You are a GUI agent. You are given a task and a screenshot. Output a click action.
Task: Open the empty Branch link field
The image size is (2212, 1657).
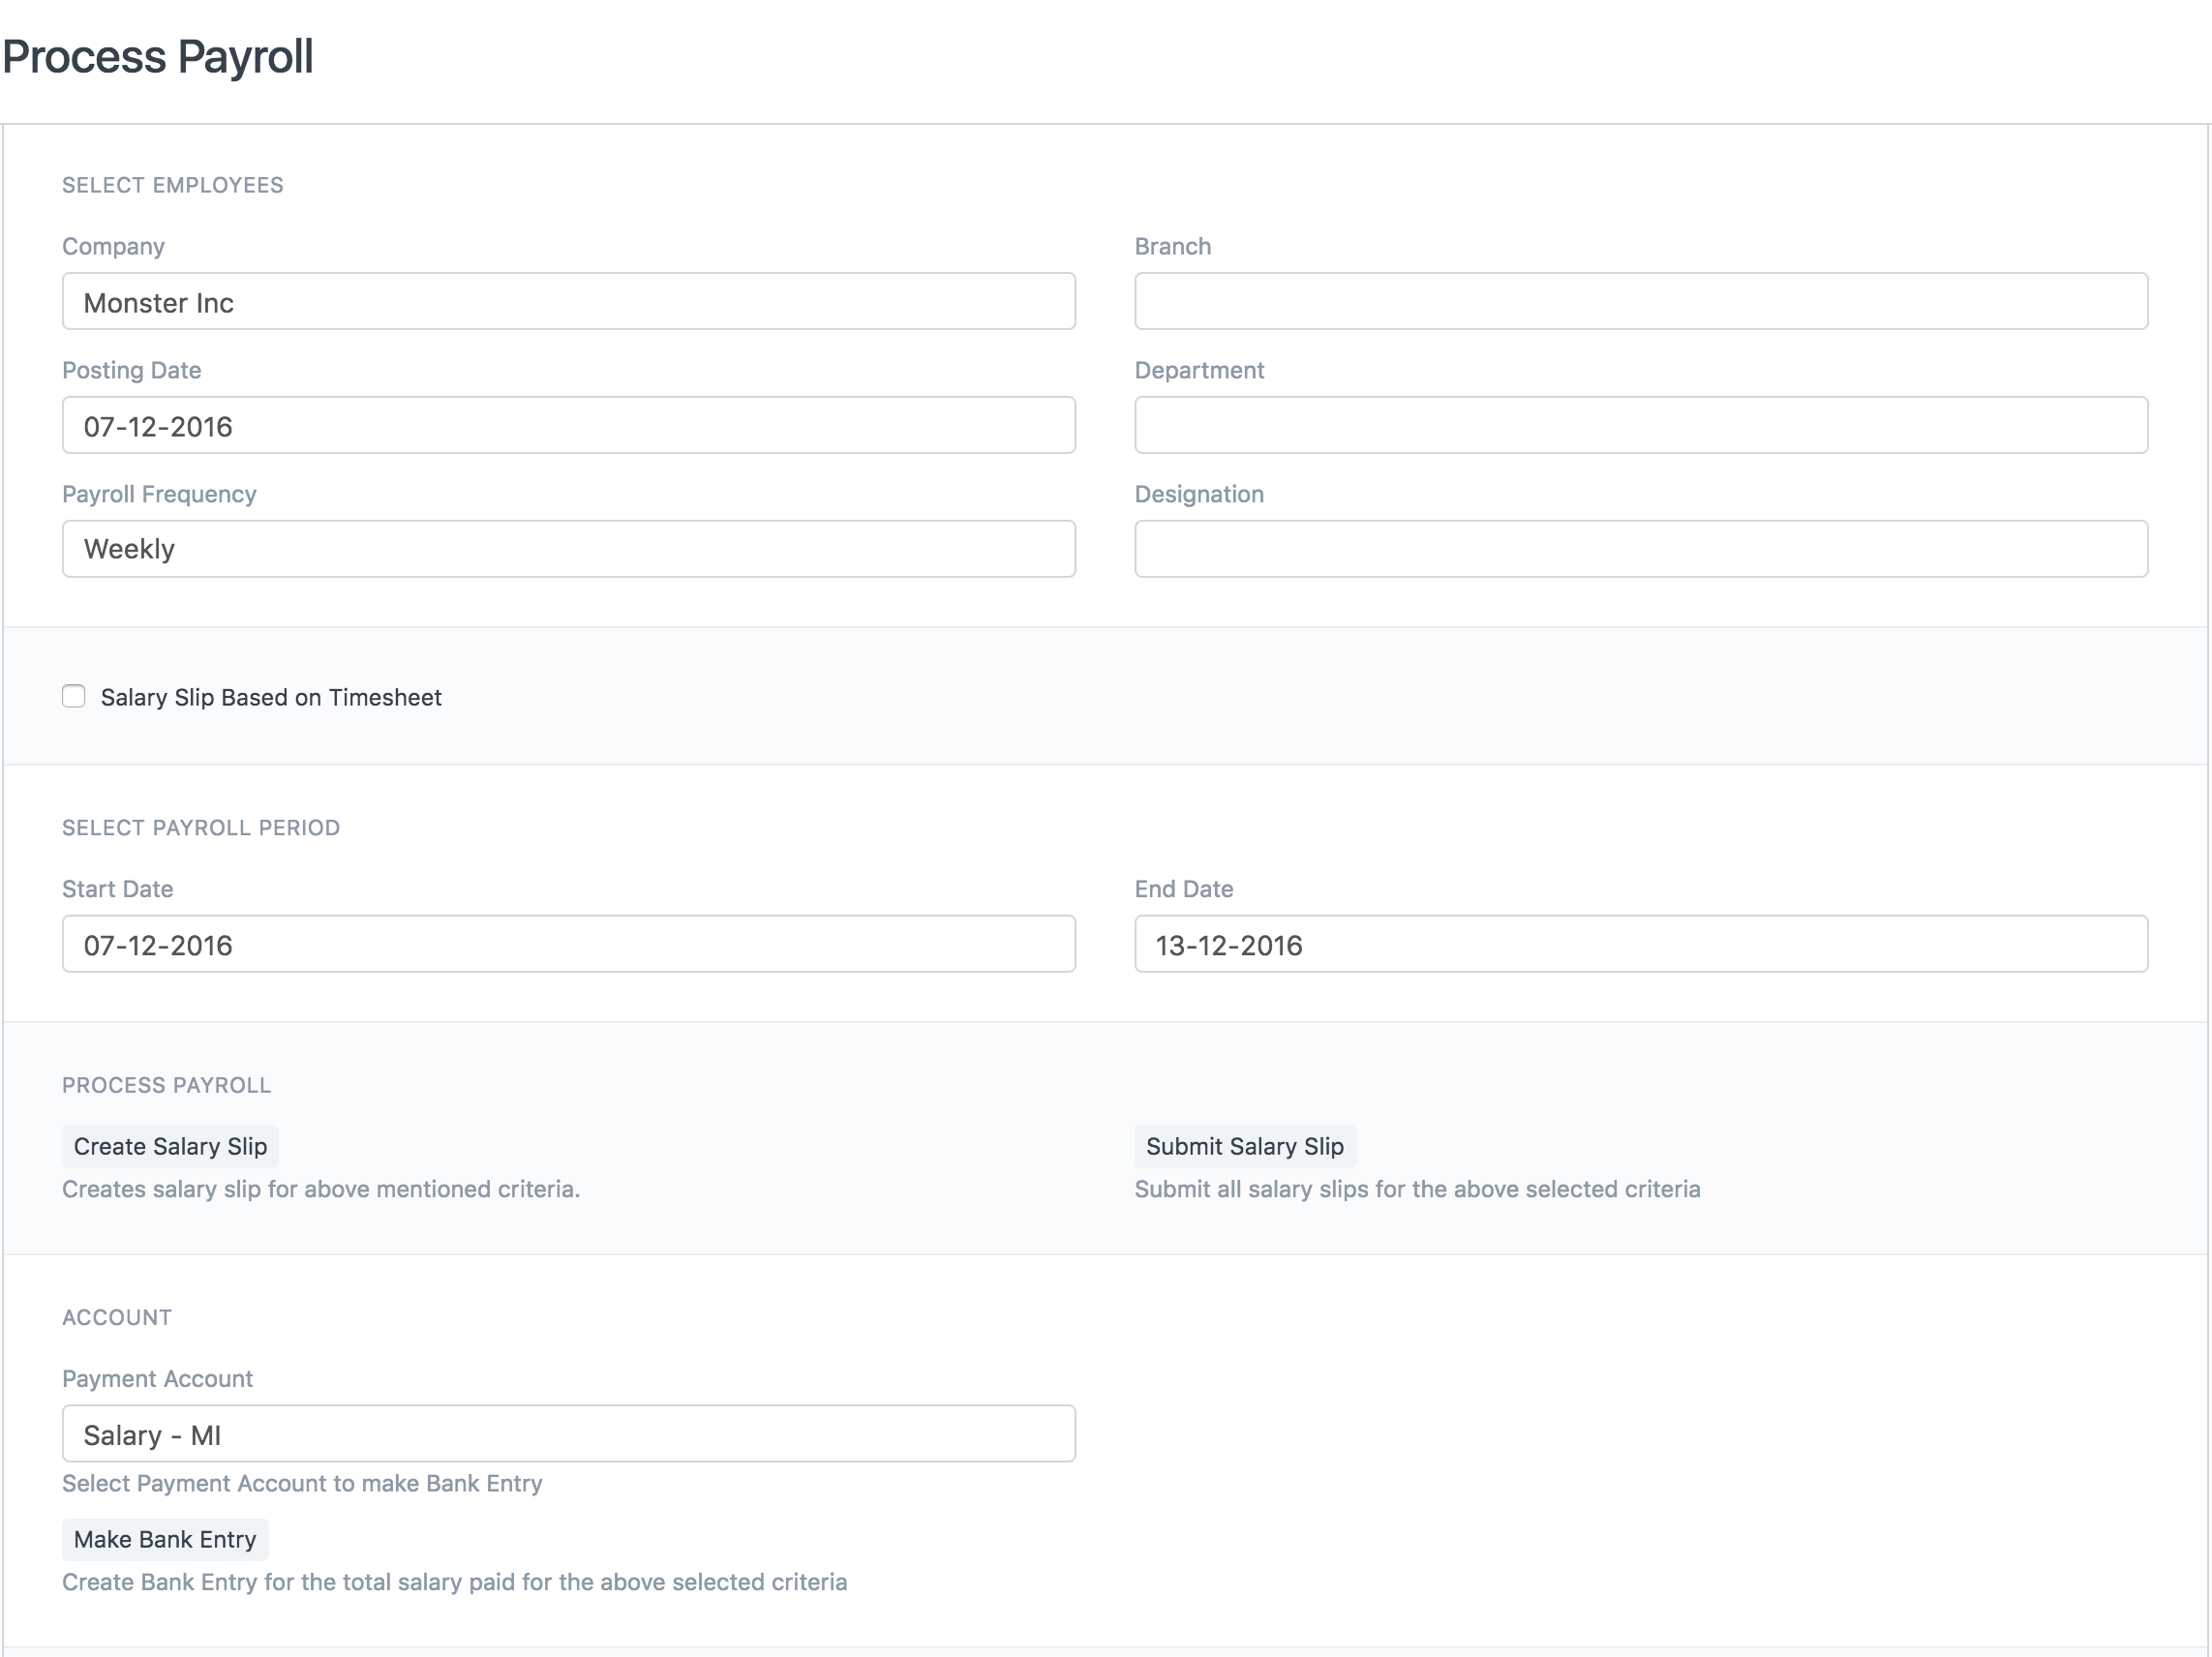pos(1640,302)
